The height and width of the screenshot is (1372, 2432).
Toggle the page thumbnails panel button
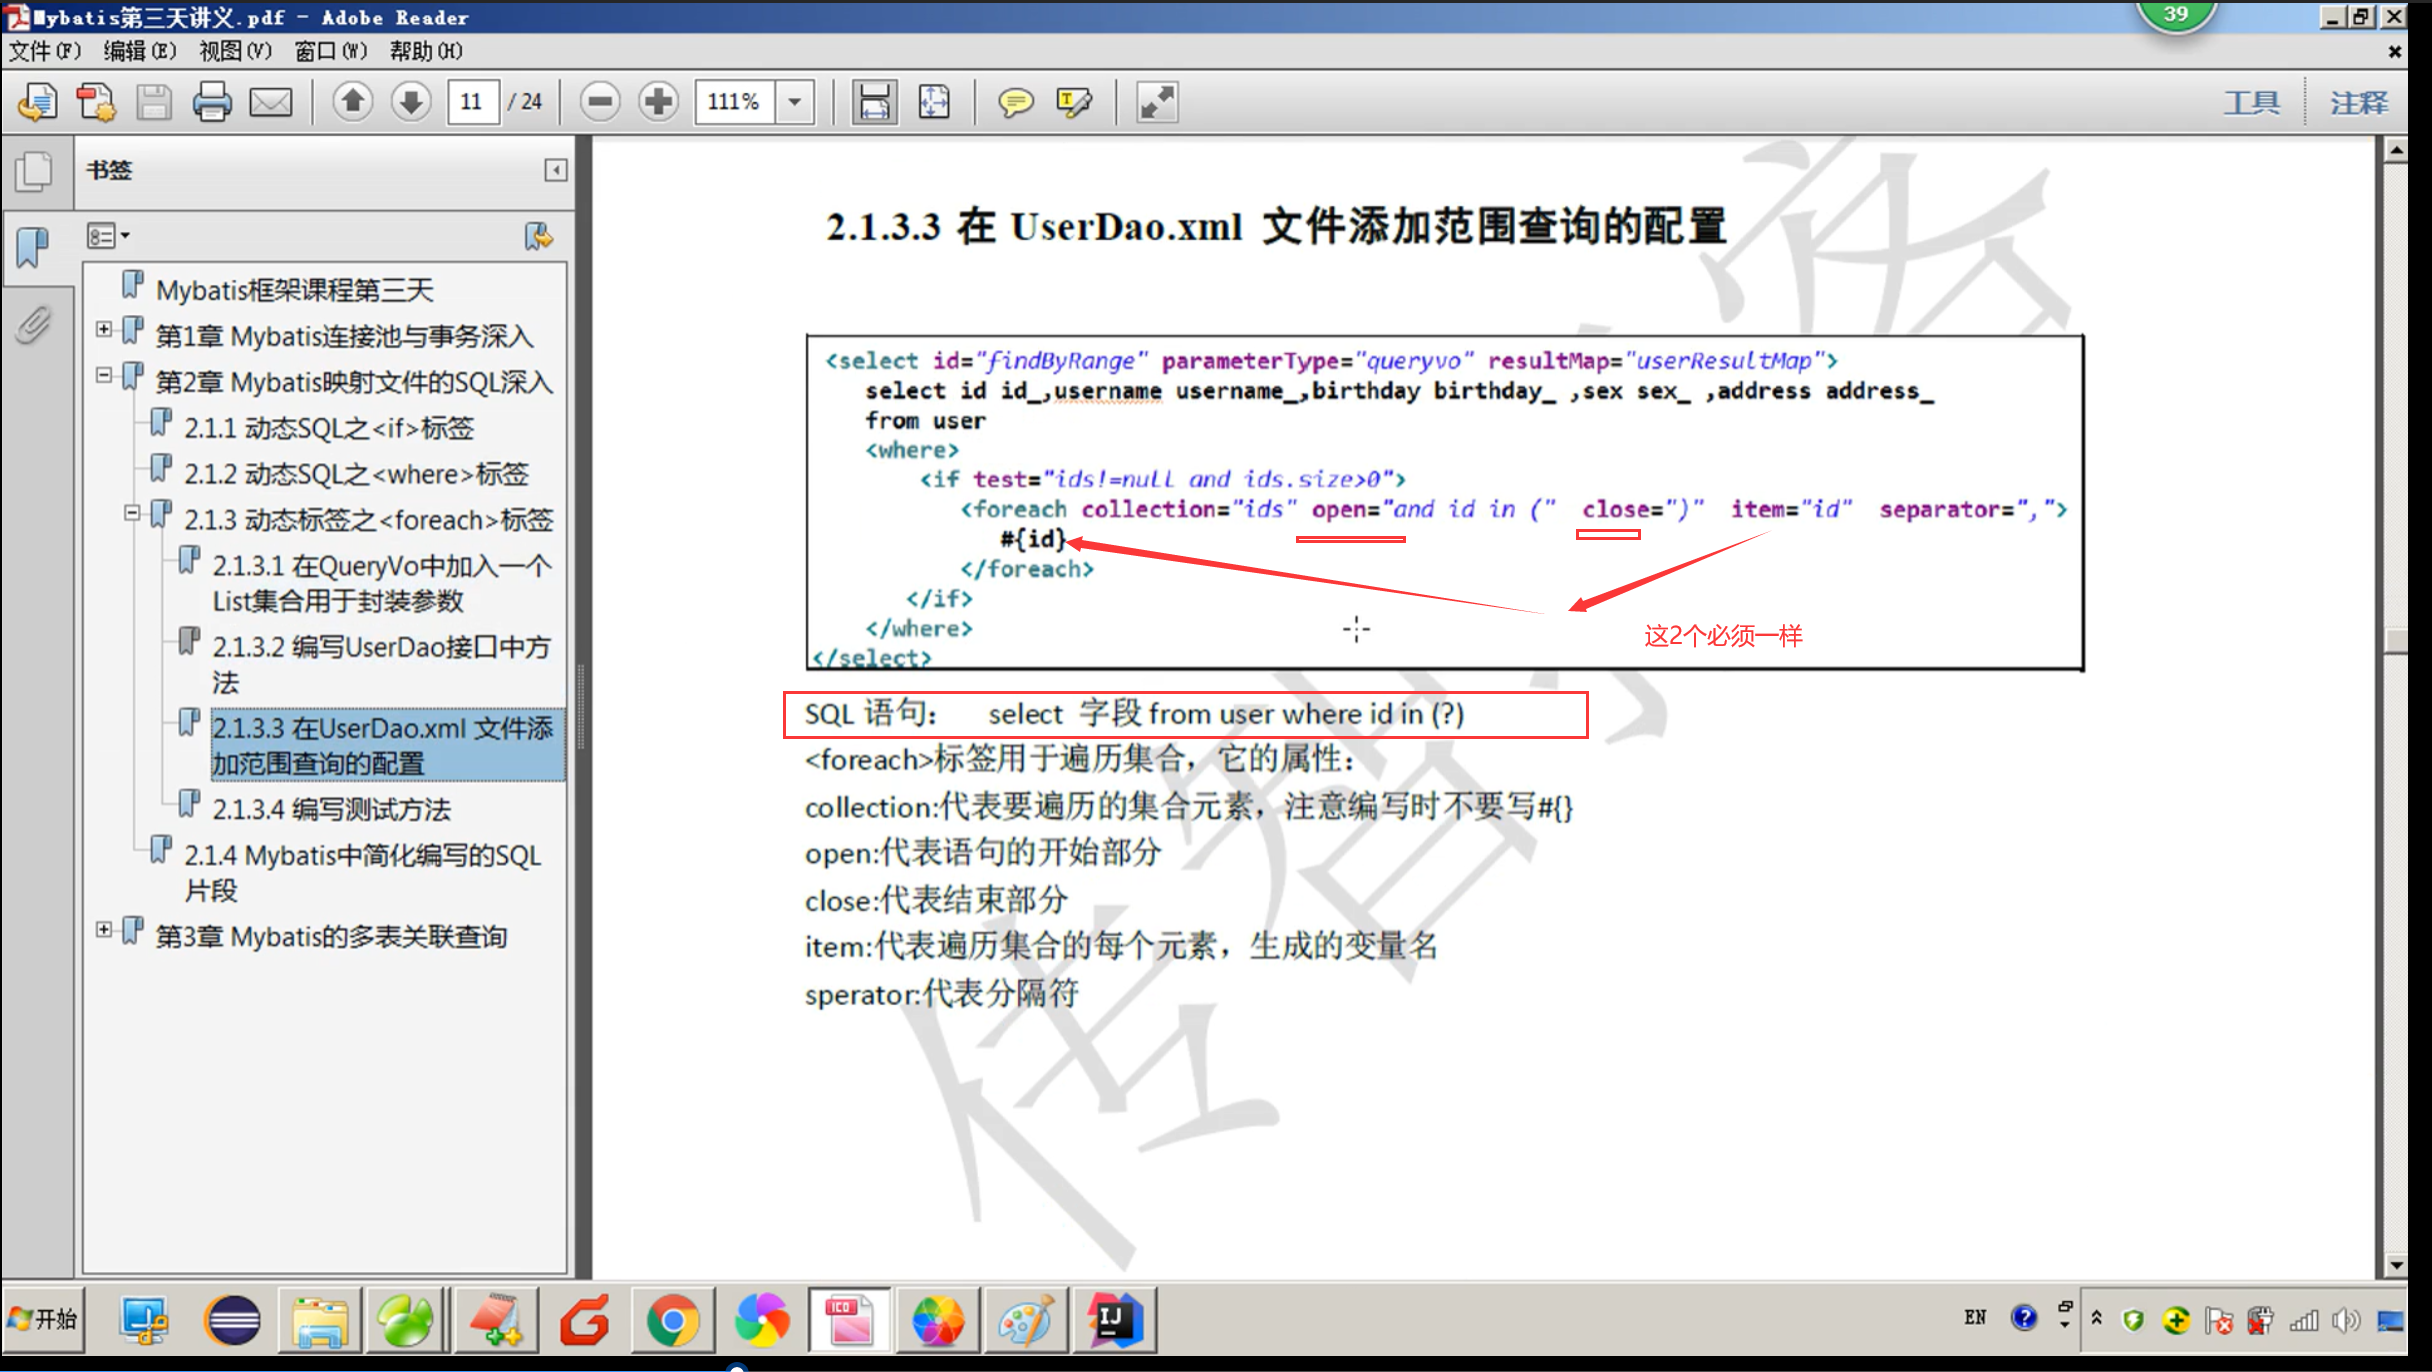pos(34,171)
